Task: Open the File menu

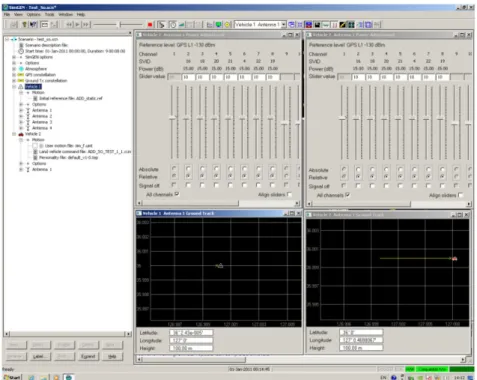Action: (x=7, y=14)
